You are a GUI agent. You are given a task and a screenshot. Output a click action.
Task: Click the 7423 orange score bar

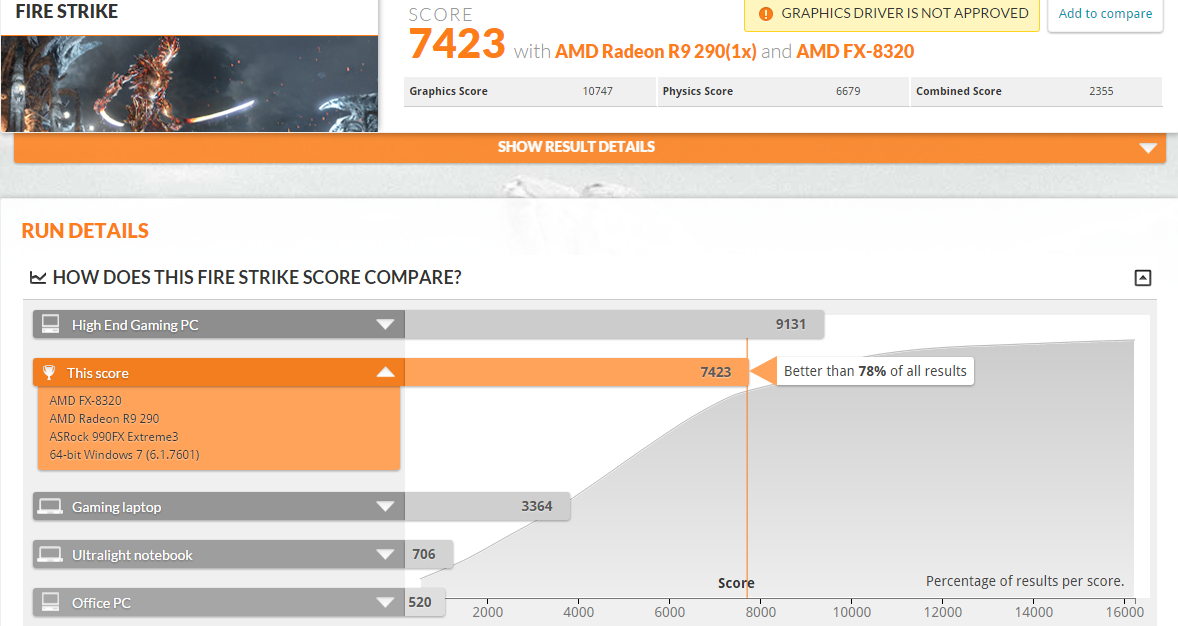click(576, 372)
